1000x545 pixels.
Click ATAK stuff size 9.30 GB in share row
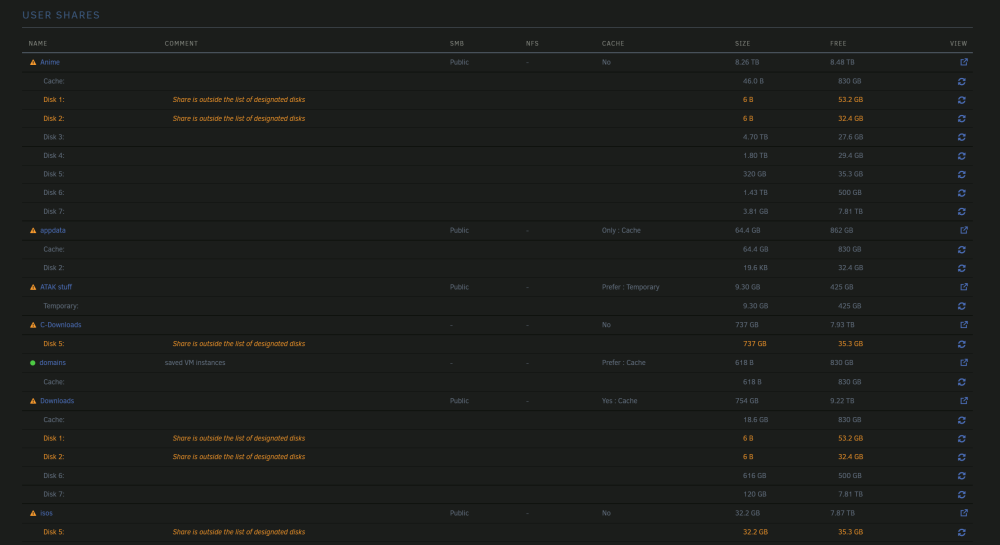(x=747, y=287)
